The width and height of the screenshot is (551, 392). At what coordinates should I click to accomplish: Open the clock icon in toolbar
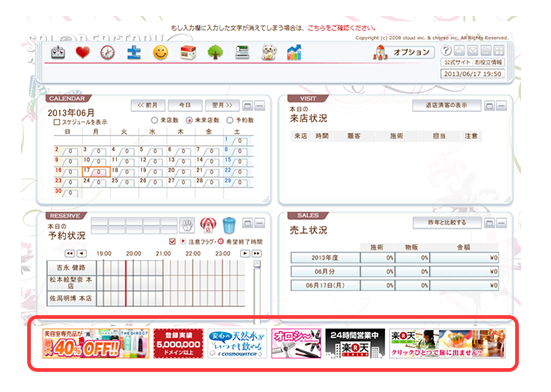(107, 53)
